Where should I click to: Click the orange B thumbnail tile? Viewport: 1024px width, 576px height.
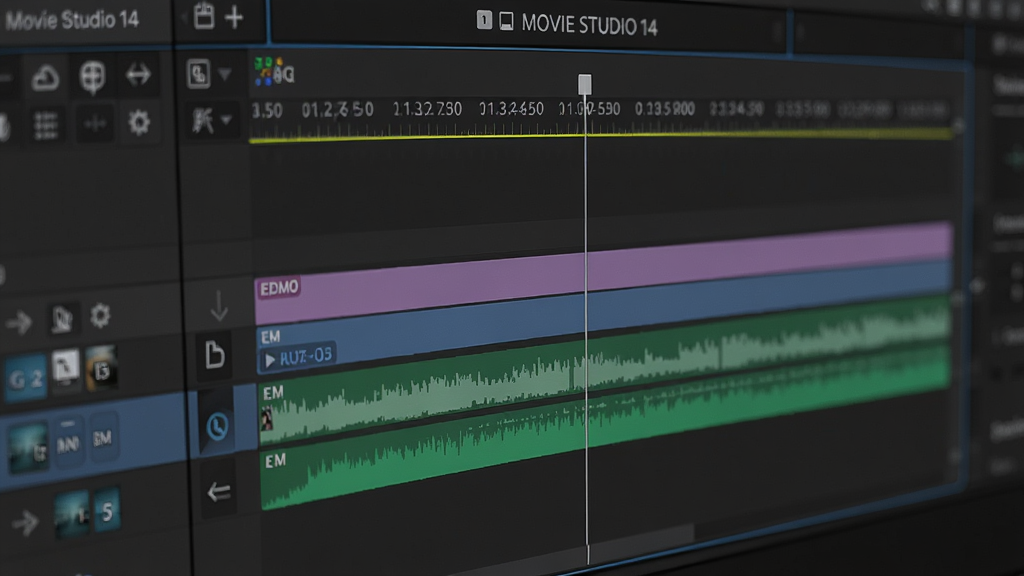tap(101, 370)
